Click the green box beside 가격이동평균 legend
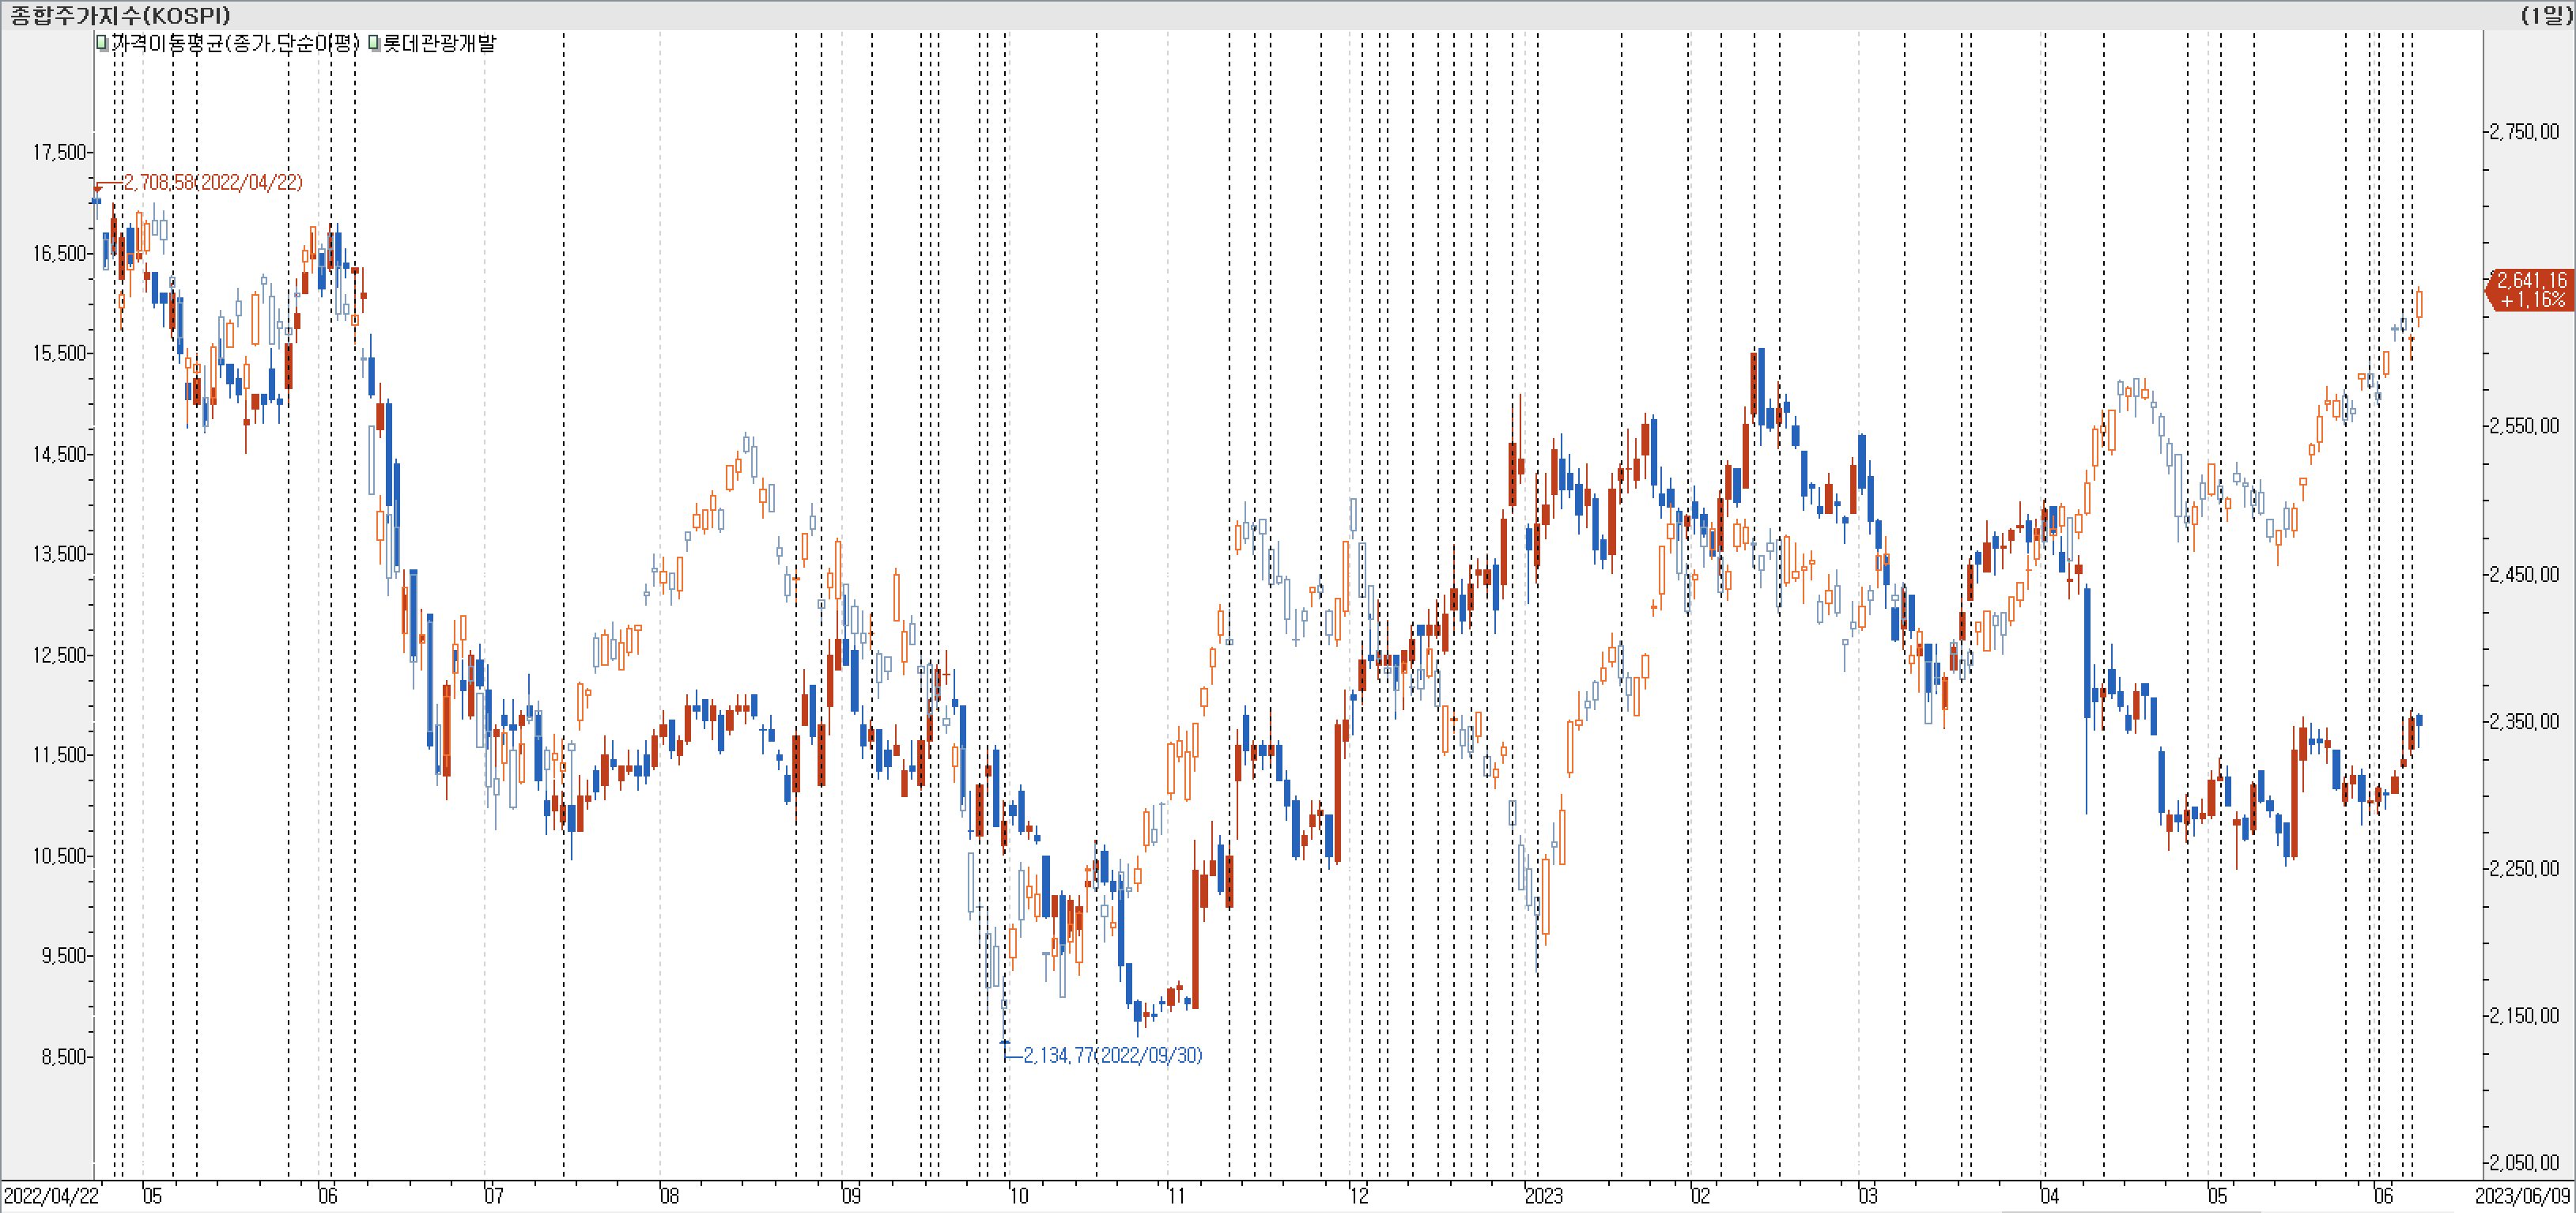Image resolution: width=2576 pixels, height=1213 pixels. (102, 43)
